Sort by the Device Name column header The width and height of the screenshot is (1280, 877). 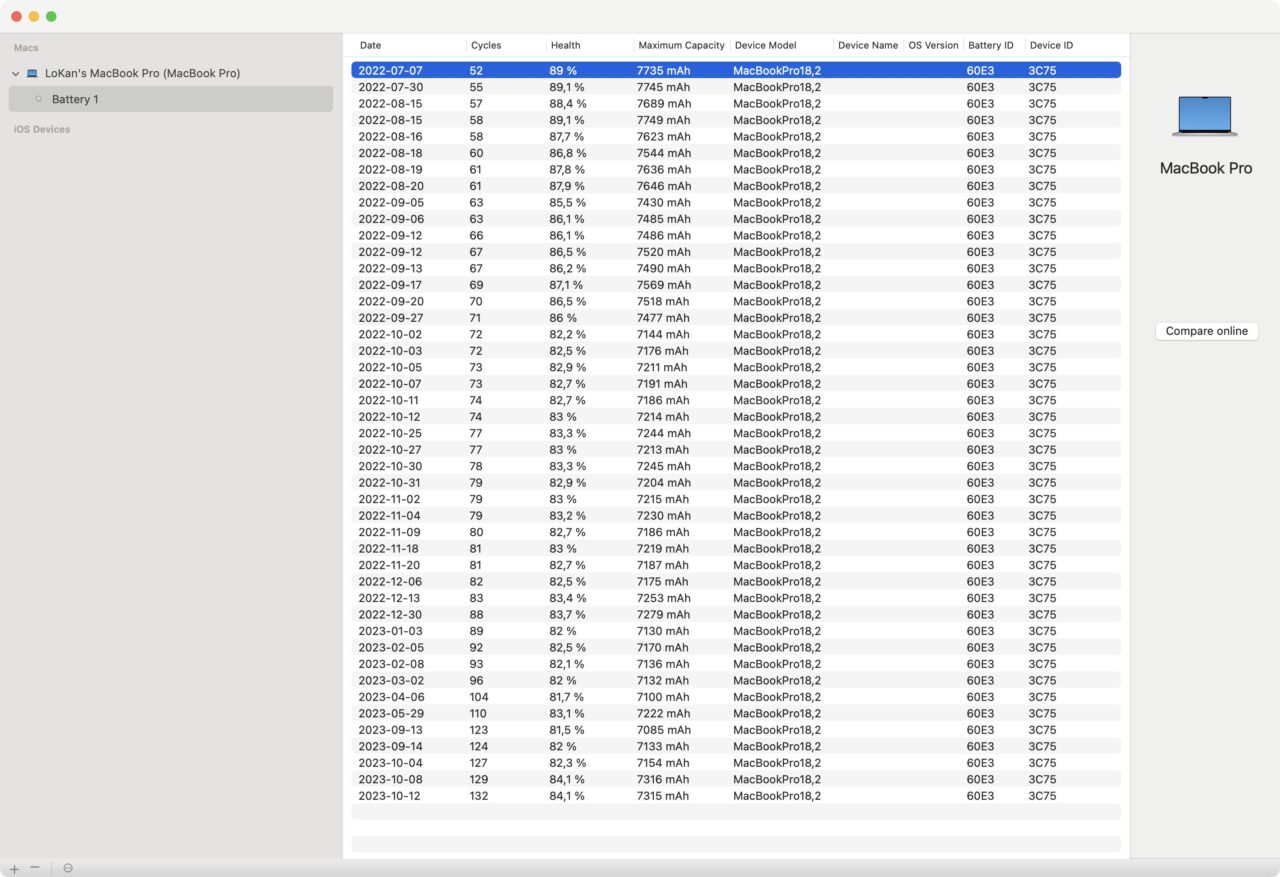868,45
